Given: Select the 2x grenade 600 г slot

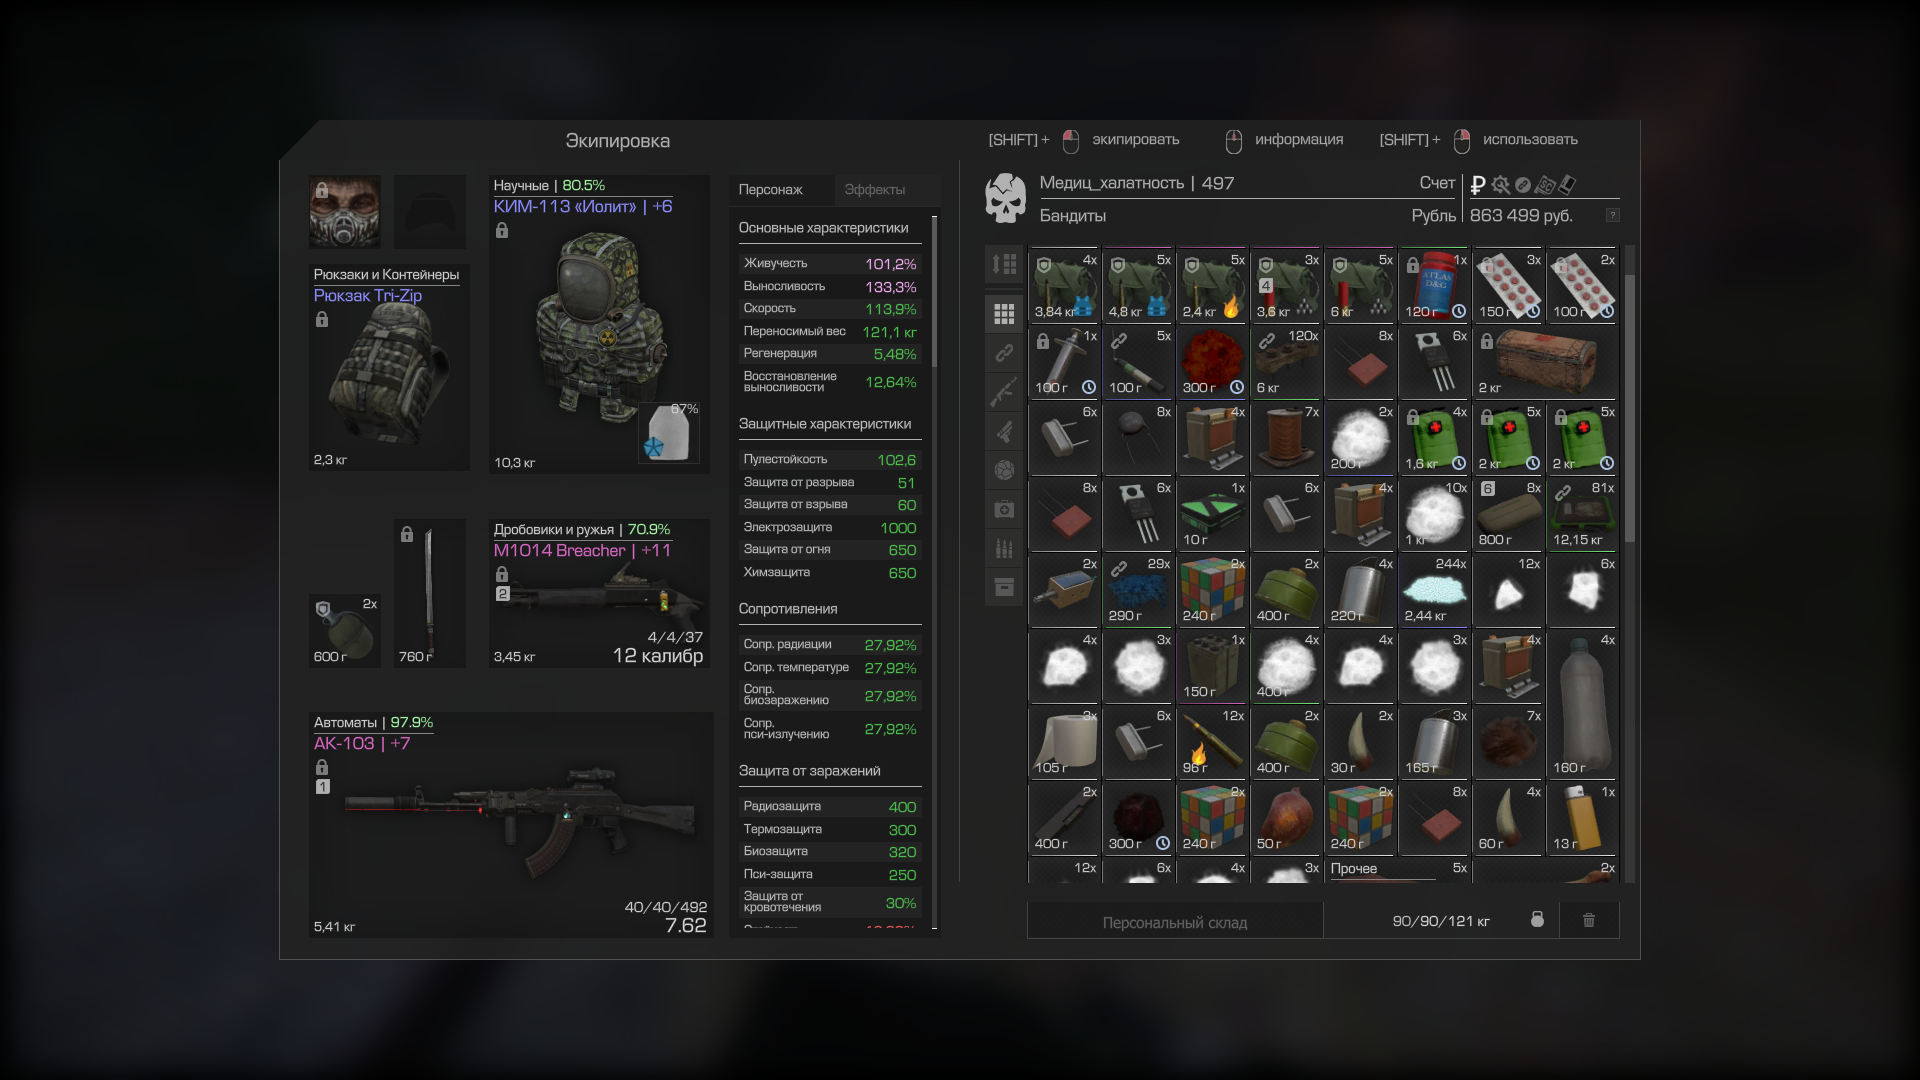Looking at the screenshot, I should pos(345,631).
